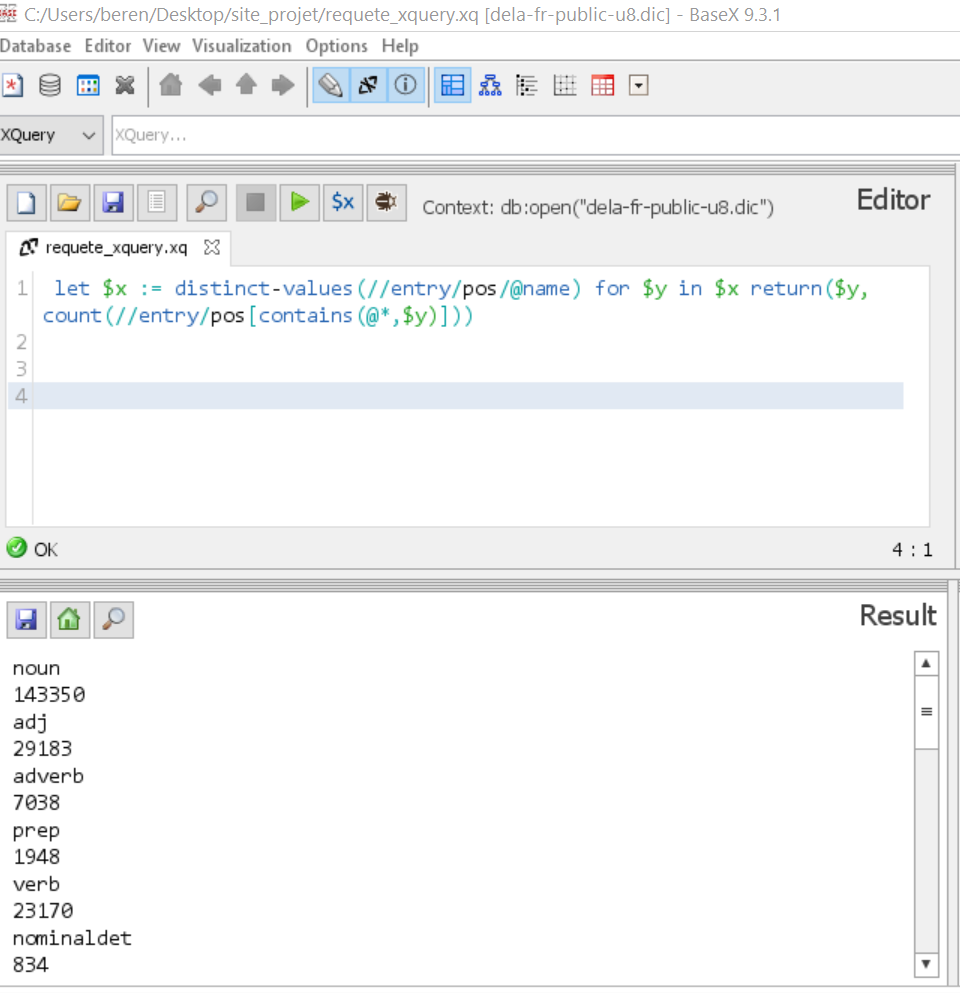Toggle the view button between pencil and info

[368, 85]
